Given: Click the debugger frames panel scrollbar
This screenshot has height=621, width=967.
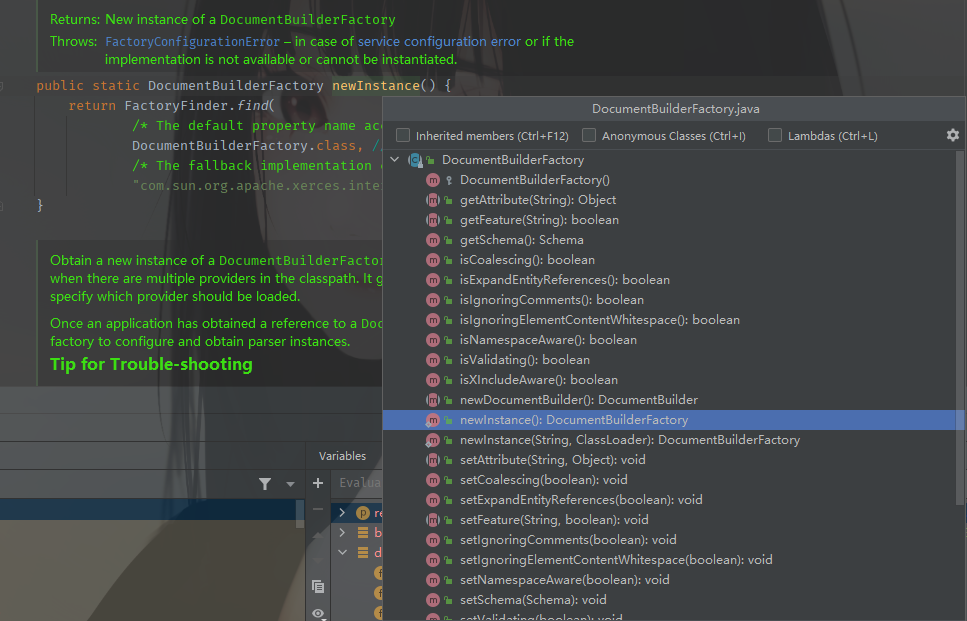Looking at the screenshot, I should (x=300, y=514).
